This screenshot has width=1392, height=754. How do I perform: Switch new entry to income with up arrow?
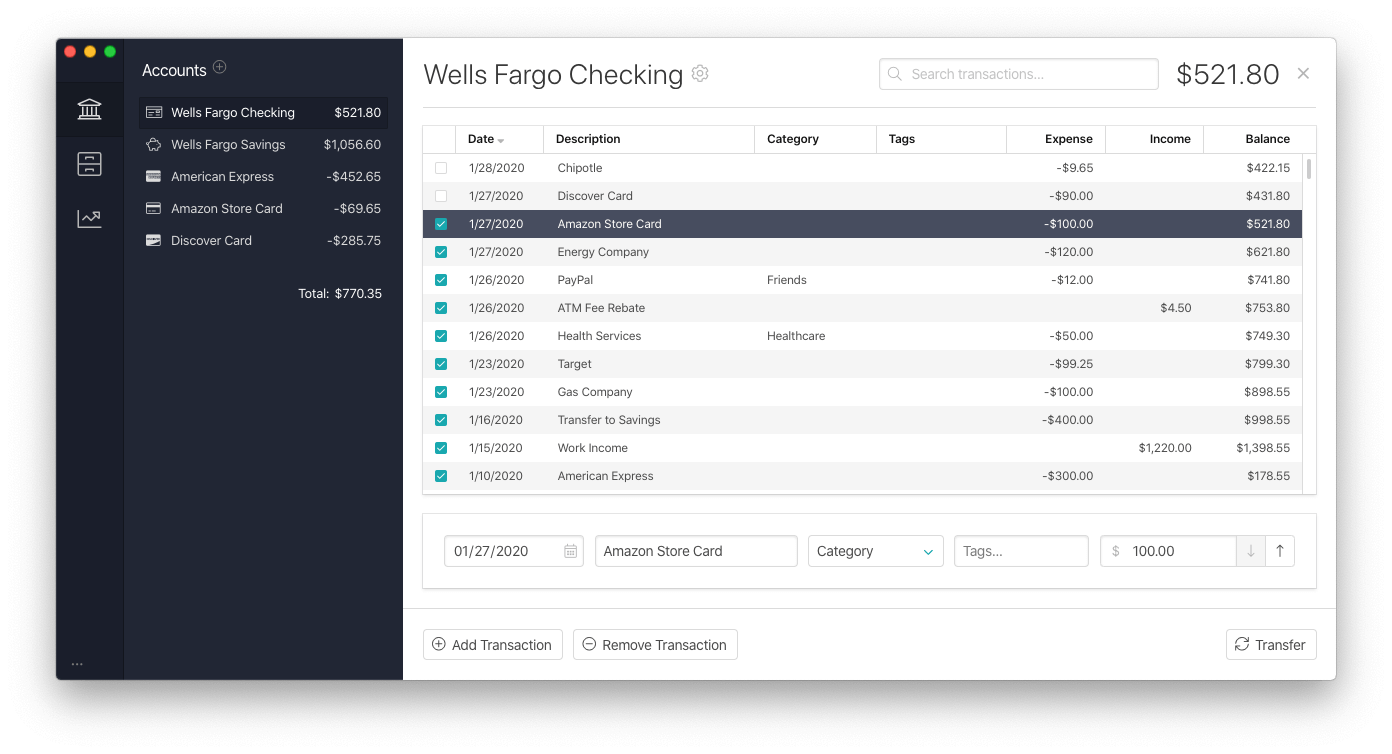click(1281, 551)
